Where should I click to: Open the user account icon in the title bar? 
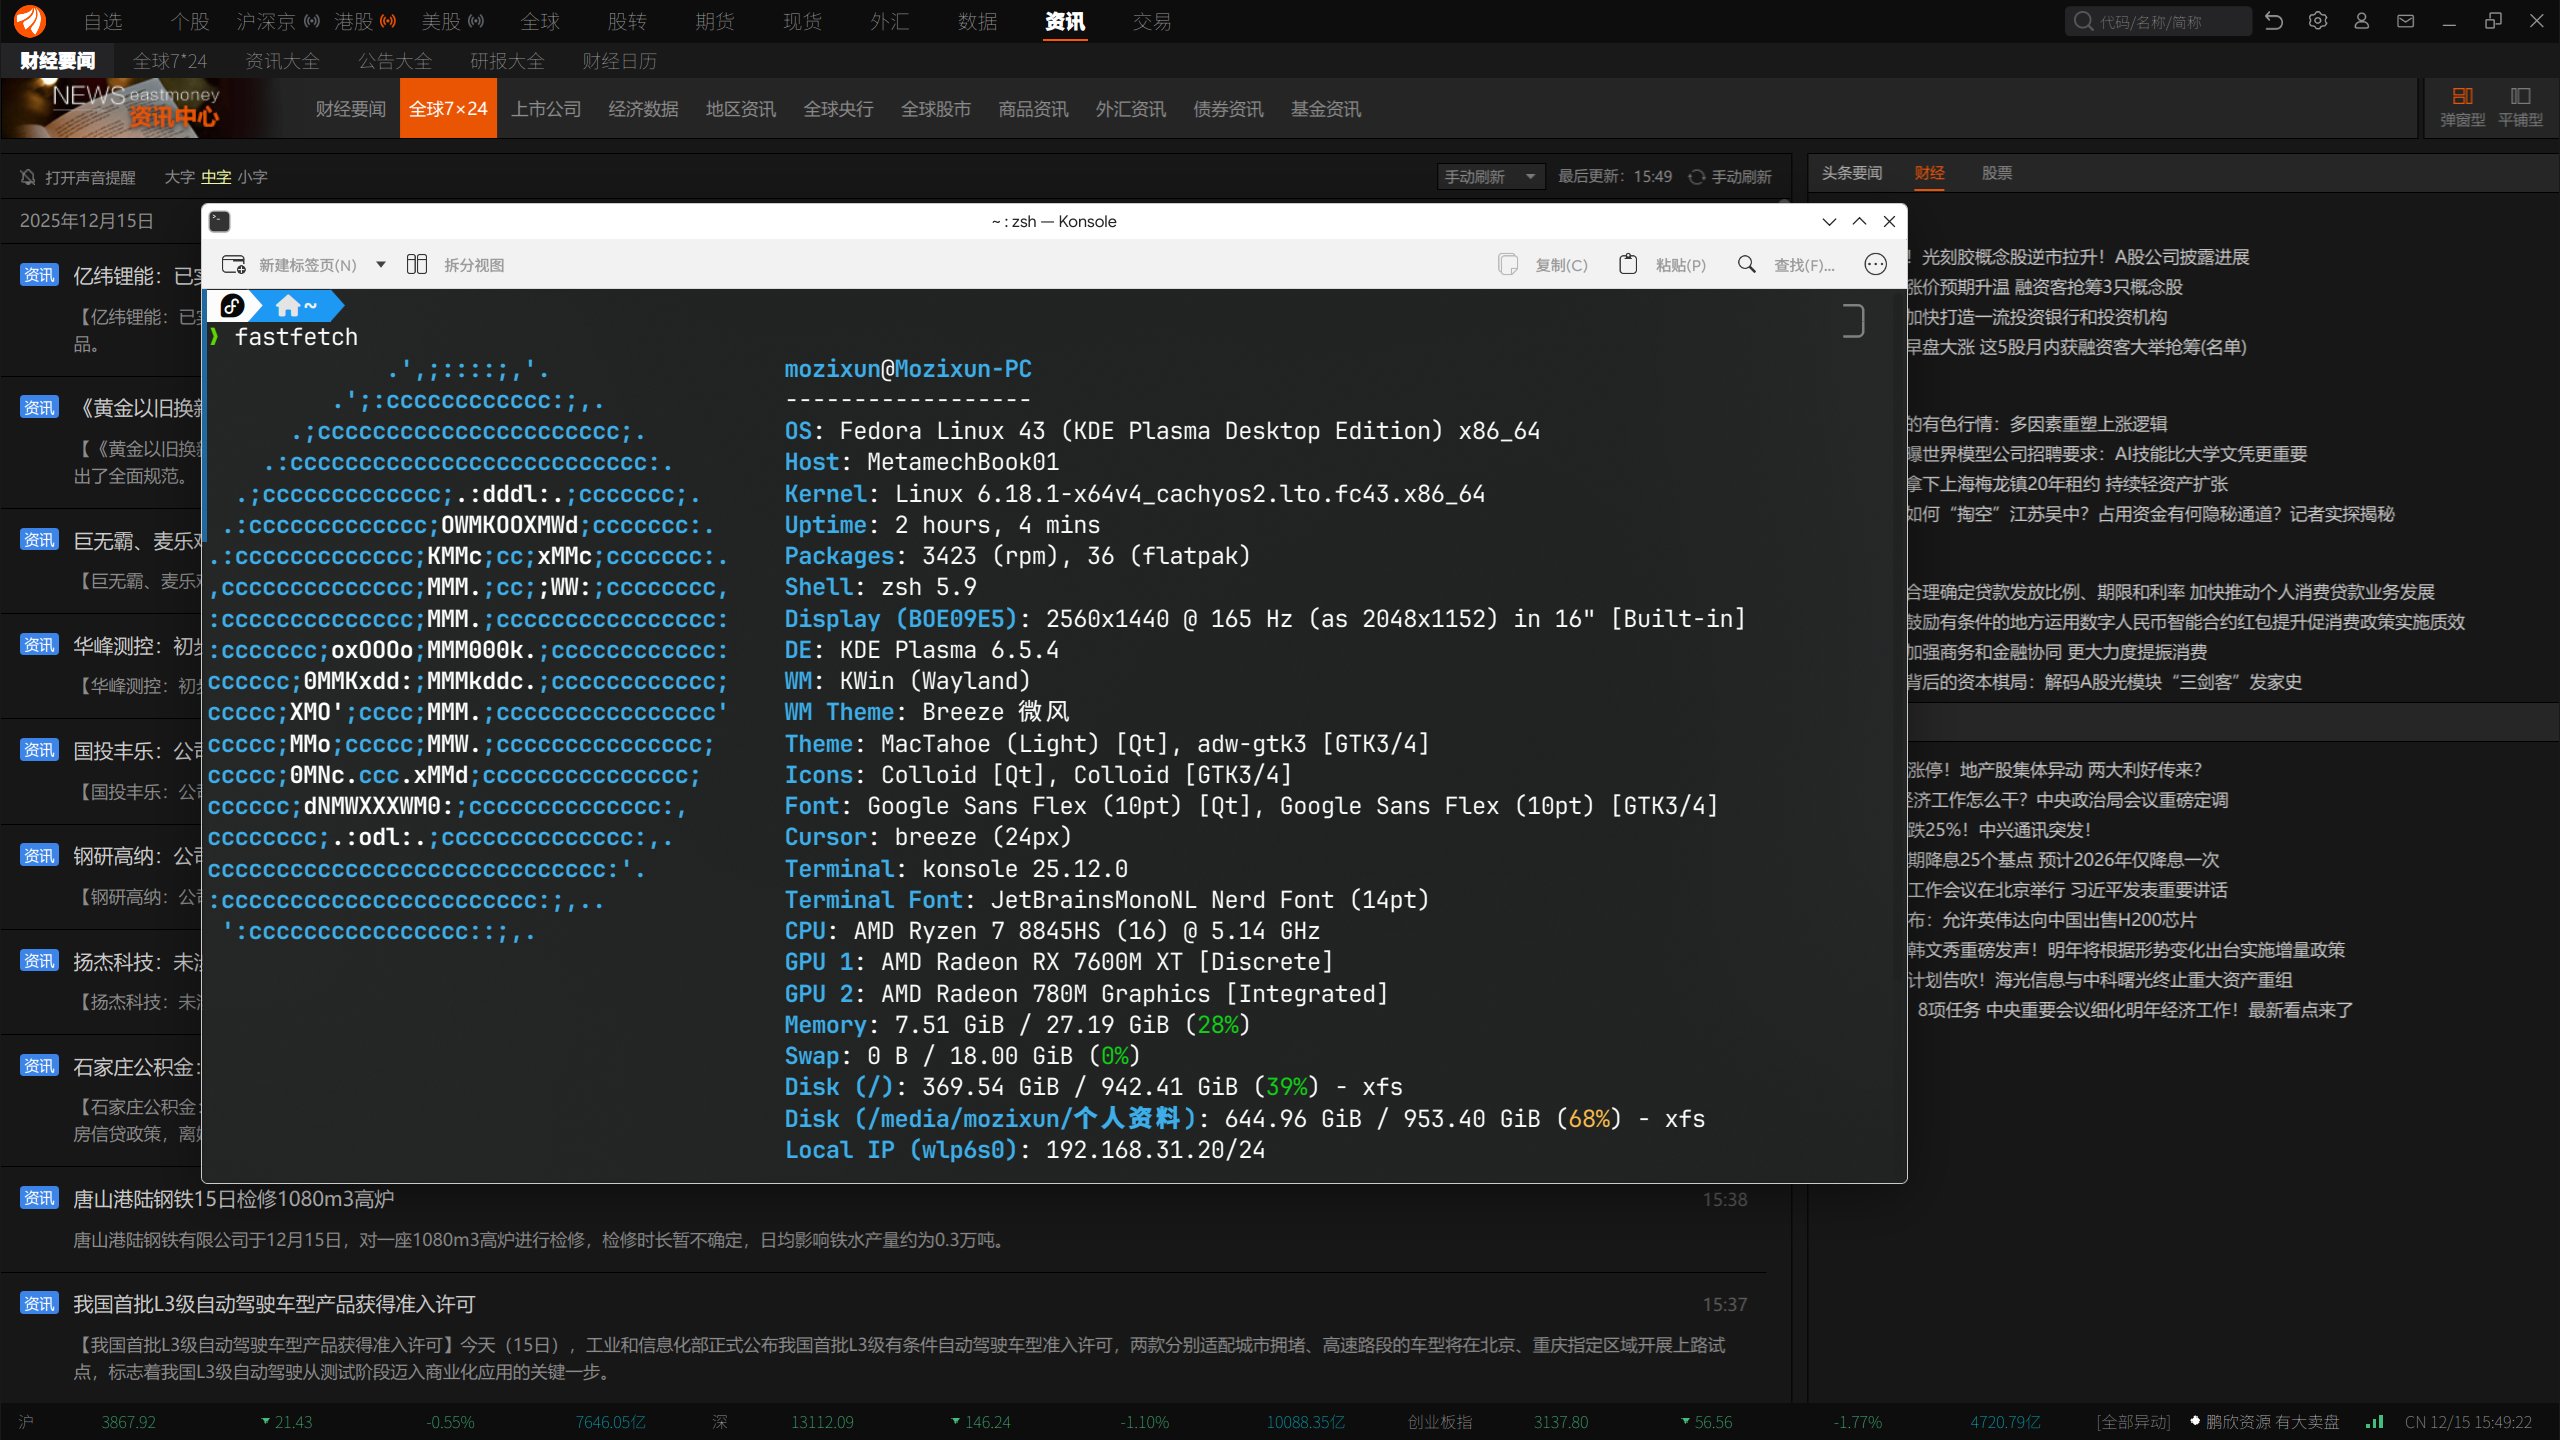[2362, 21]
